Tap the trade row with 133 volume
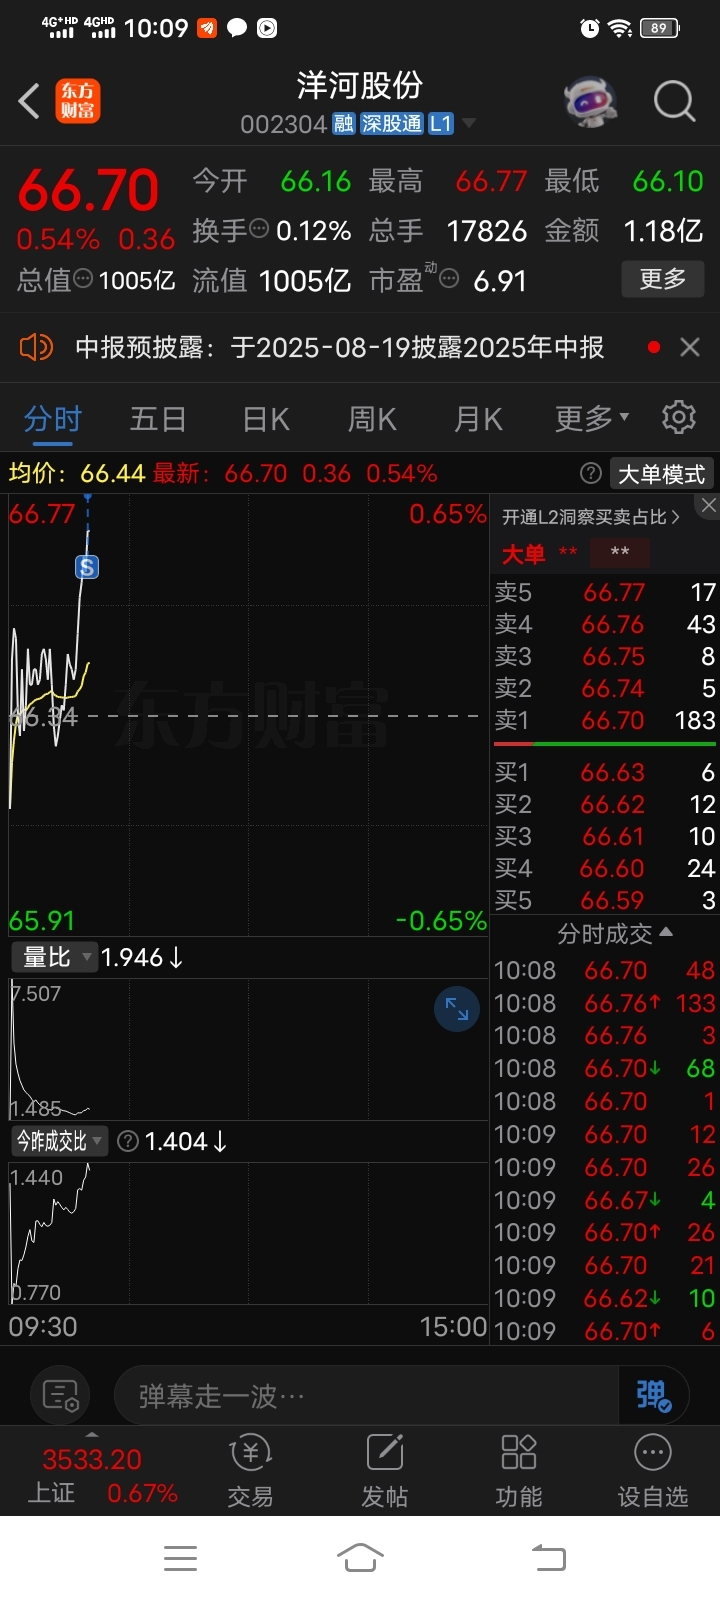Viewport: 720px width, 1600px height. click(605, 1003)
